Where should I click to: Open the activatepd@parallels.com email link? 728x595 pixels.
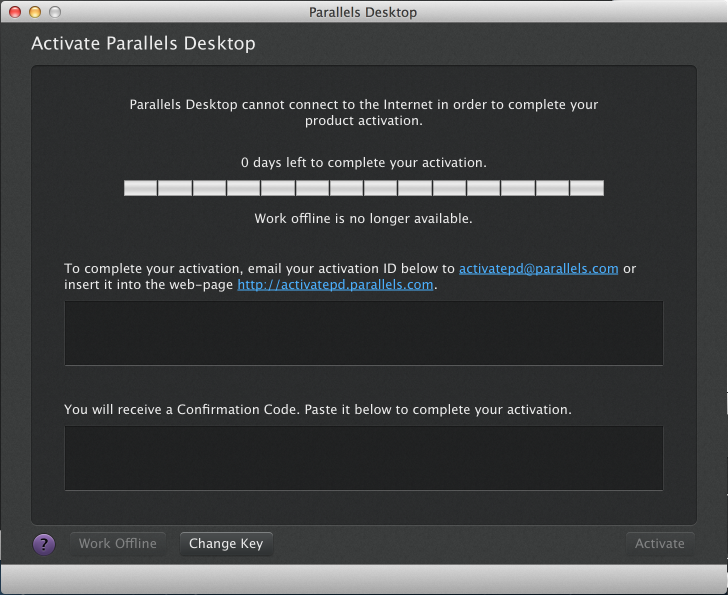(x=539, y=269)
